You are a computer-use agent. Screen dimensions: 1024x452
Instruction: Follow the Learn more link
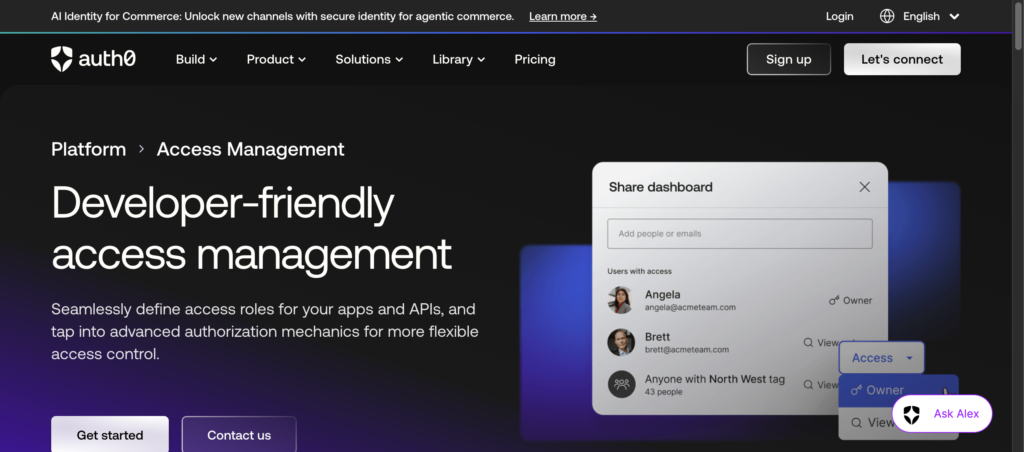click(x=563, y=16)
